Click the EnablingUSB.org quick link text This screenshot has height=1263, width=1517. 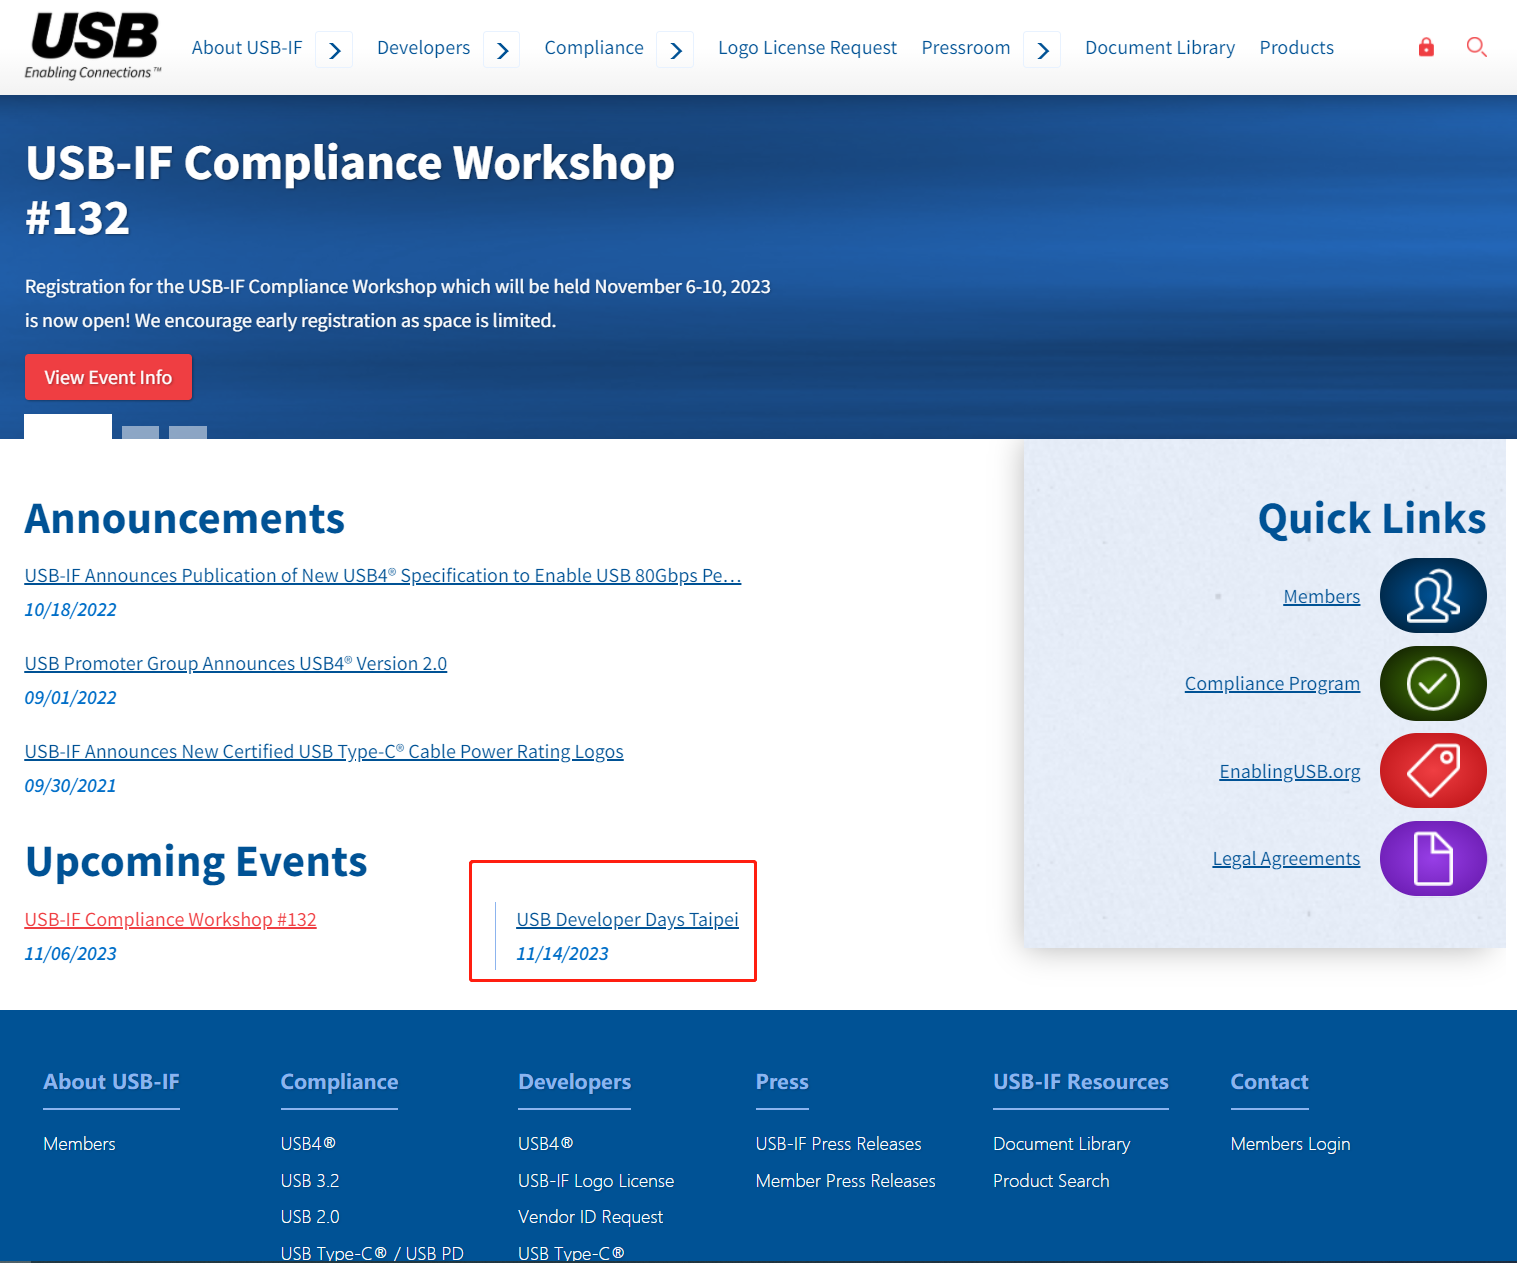pos(1290,772)
